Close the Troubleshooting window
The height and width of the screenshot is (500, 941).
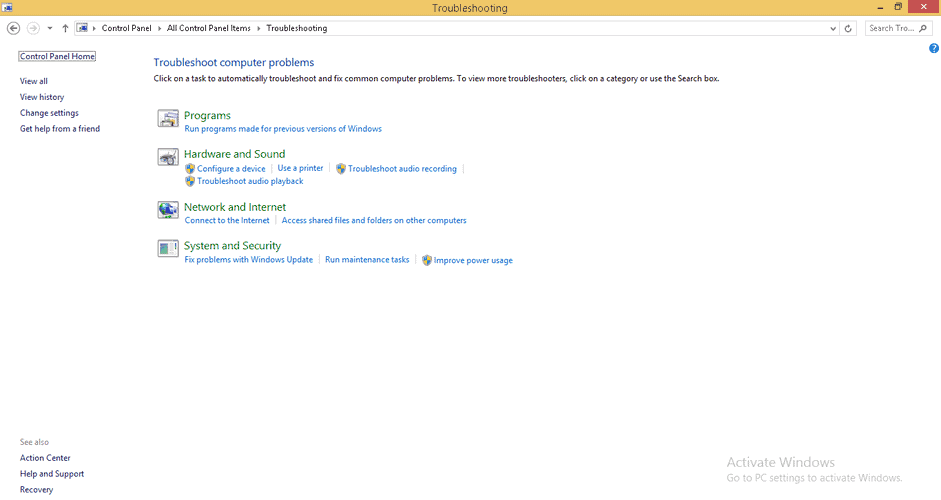[925, 7]
